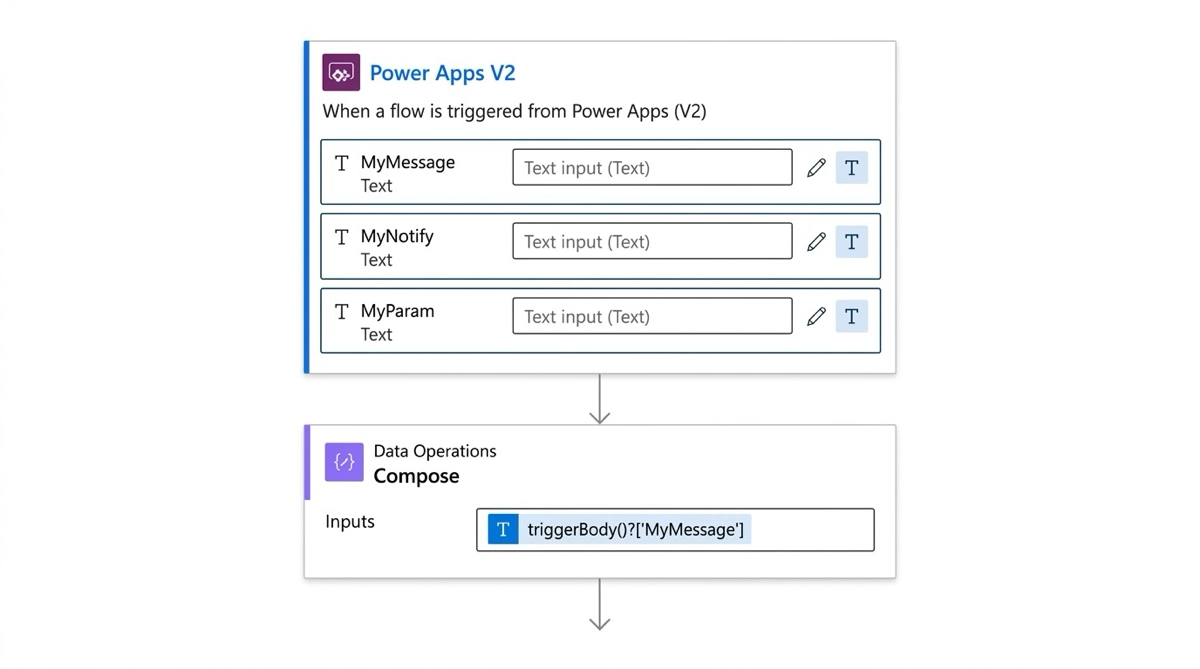Click the text type button for MyMessage
The width and height of the screenshot is (1200, 669).
pyautogui.click(x=852, y=168)
